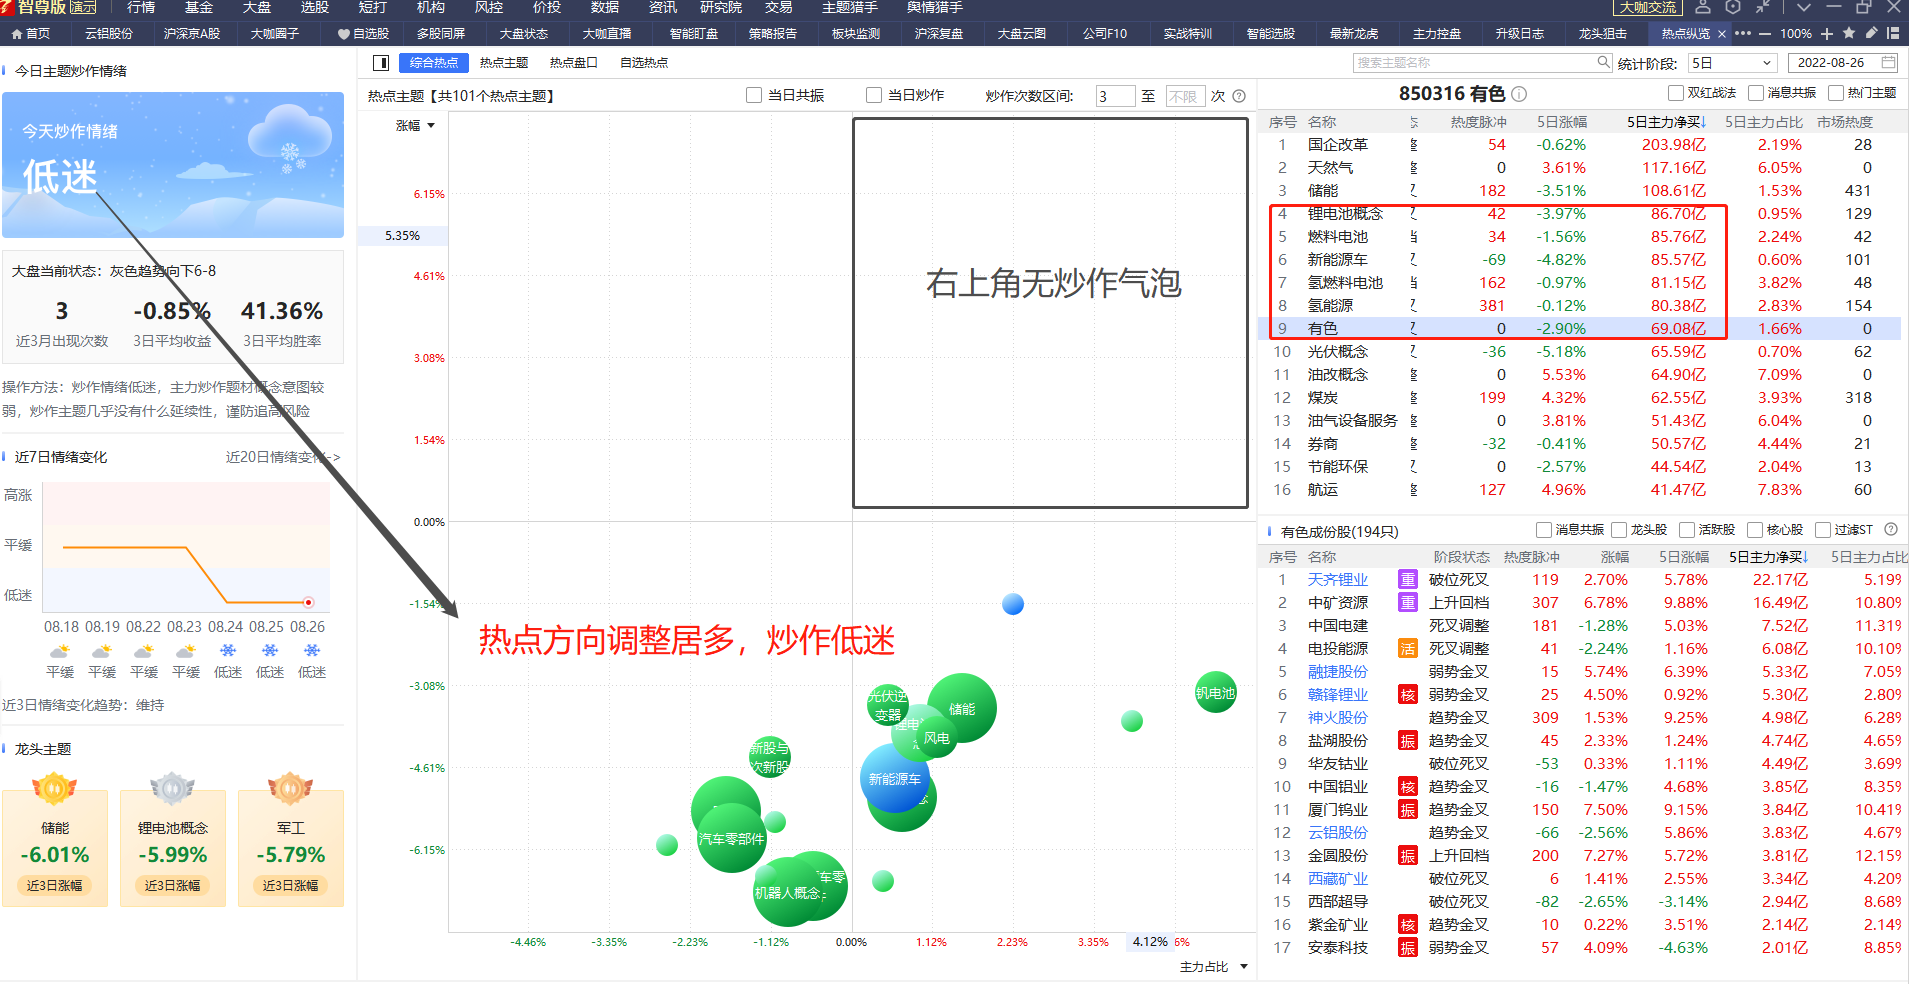
Task: Click the 大咖交流 button
Action: tap(1647, 7)
